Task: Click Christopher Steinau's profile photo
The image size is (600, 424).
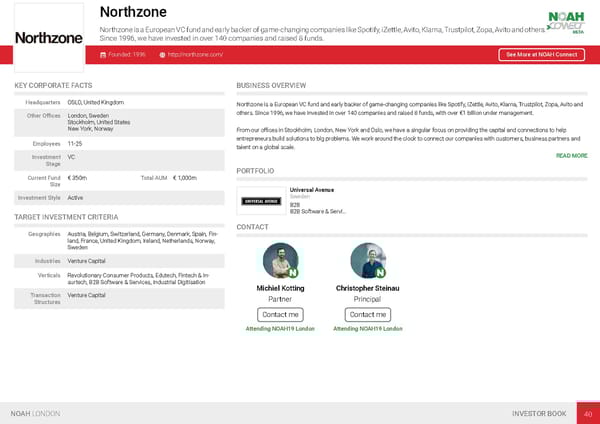Action: coord(367,261)
